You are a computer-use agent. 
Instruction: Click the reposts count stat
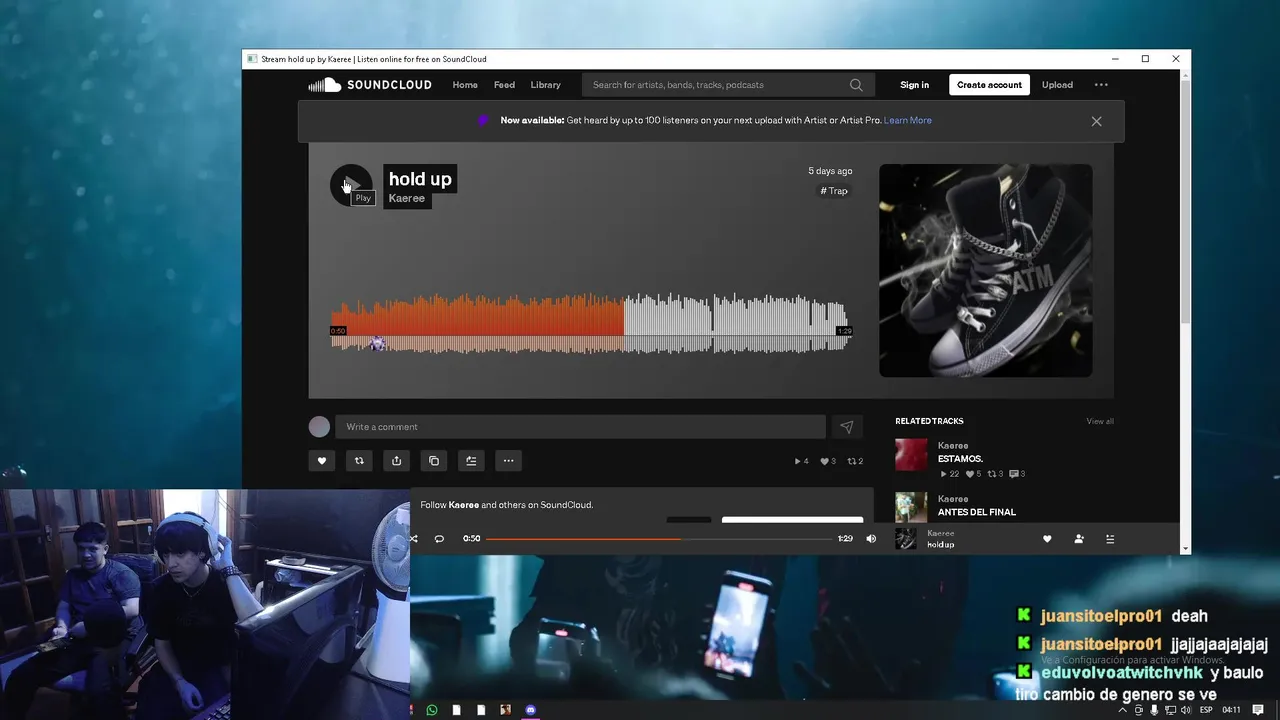point(855,461)
